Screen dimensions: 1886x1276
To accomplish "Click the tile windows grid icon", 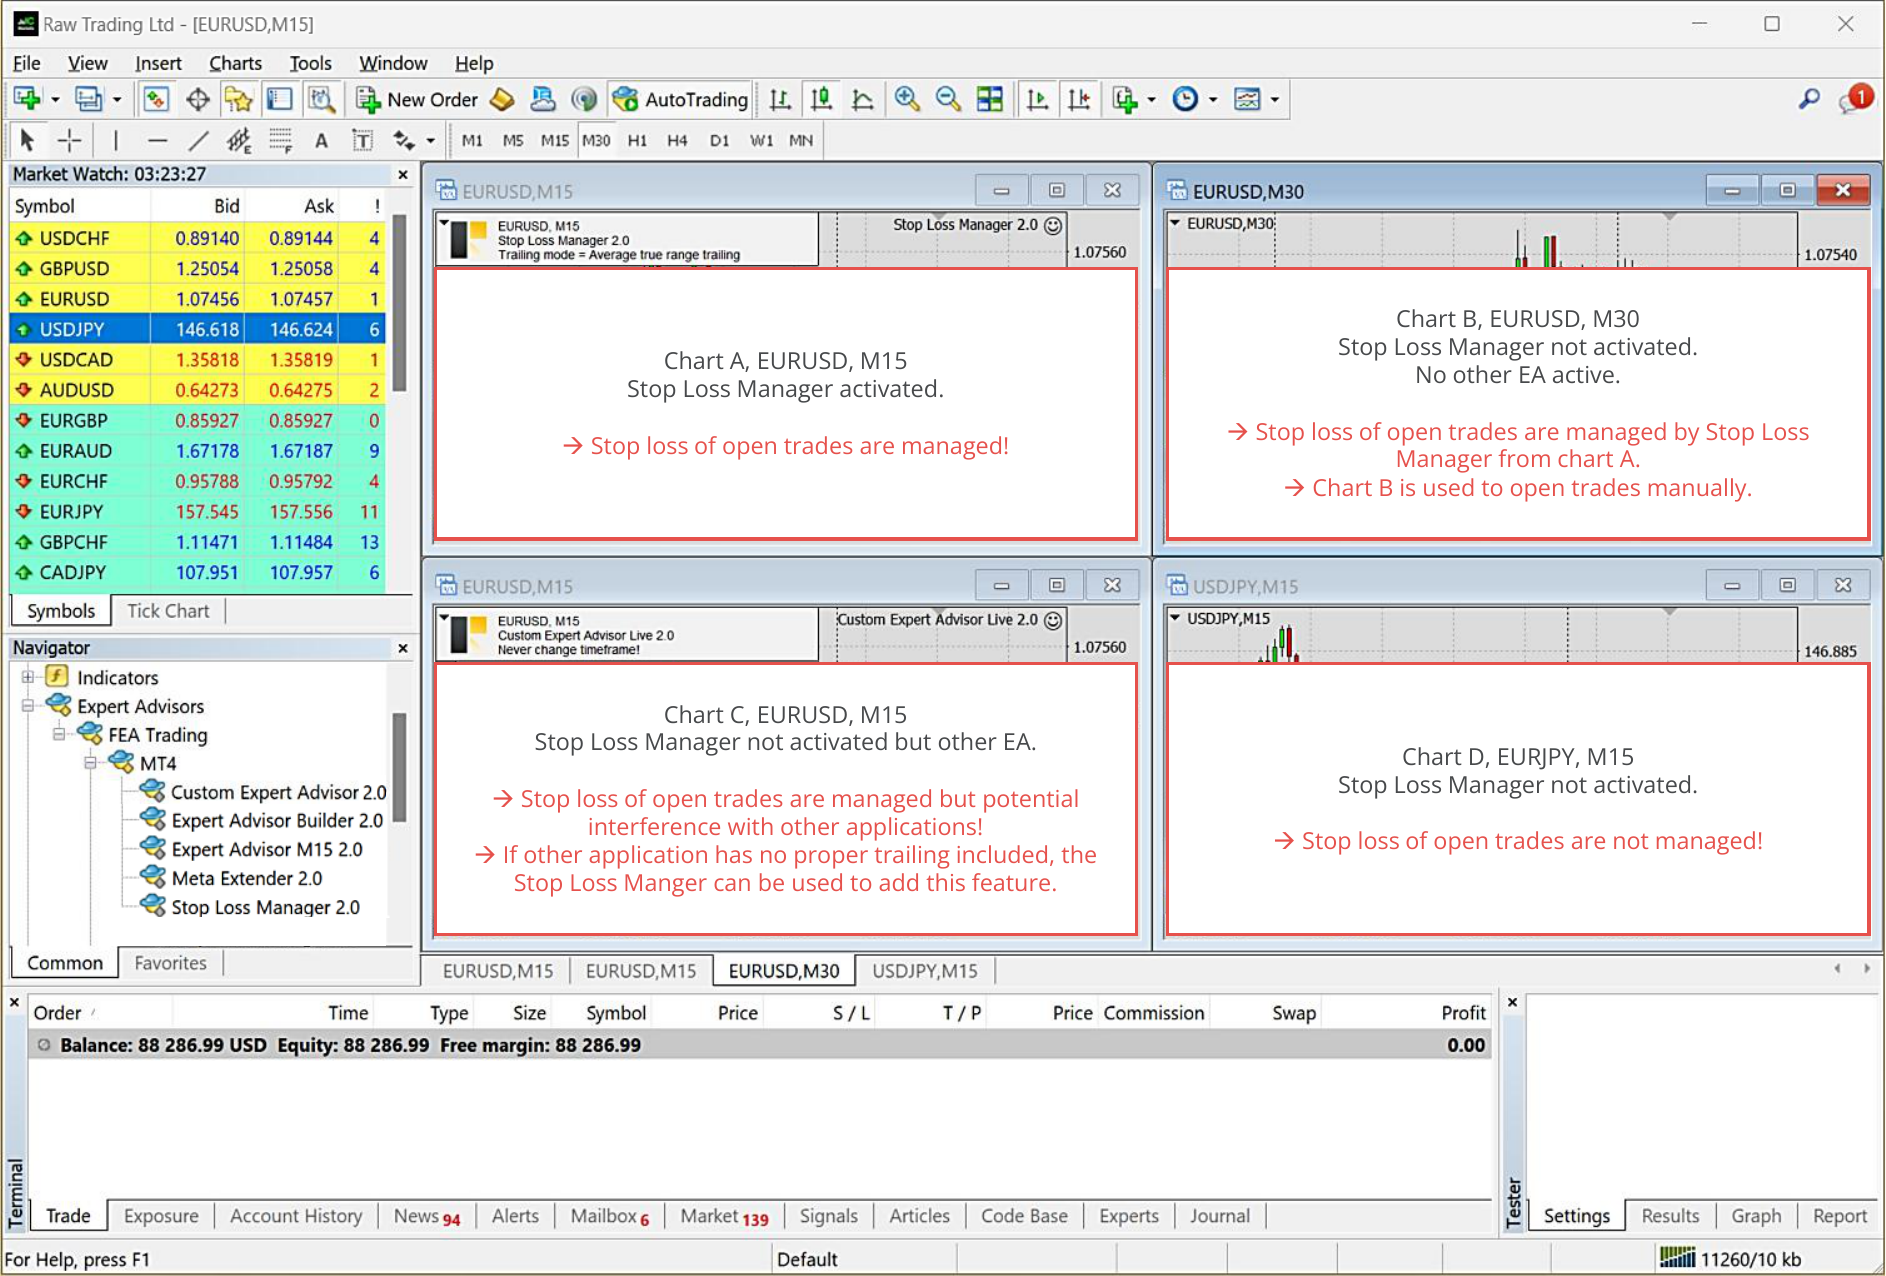I will click(x=990, y=99).
